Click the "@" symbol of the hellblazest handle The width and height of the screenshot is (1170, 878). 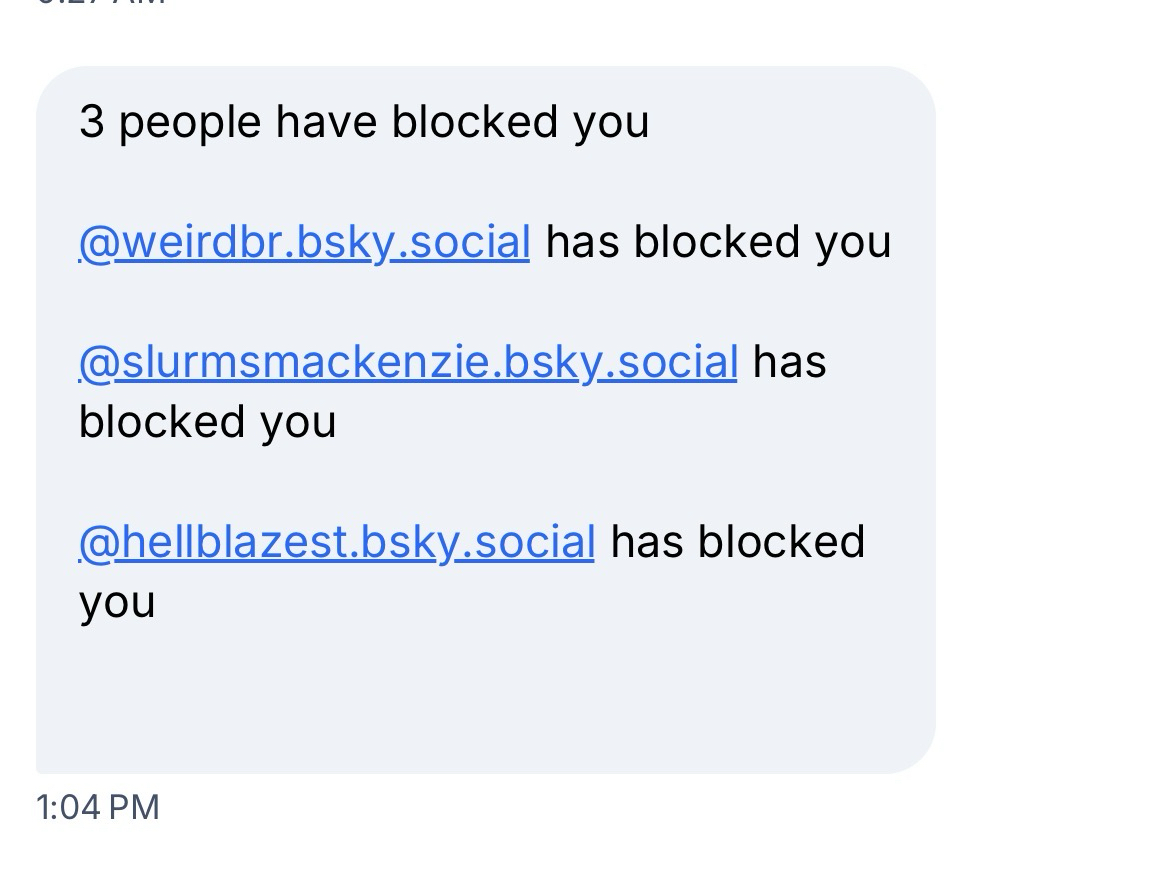click(96, 542)
